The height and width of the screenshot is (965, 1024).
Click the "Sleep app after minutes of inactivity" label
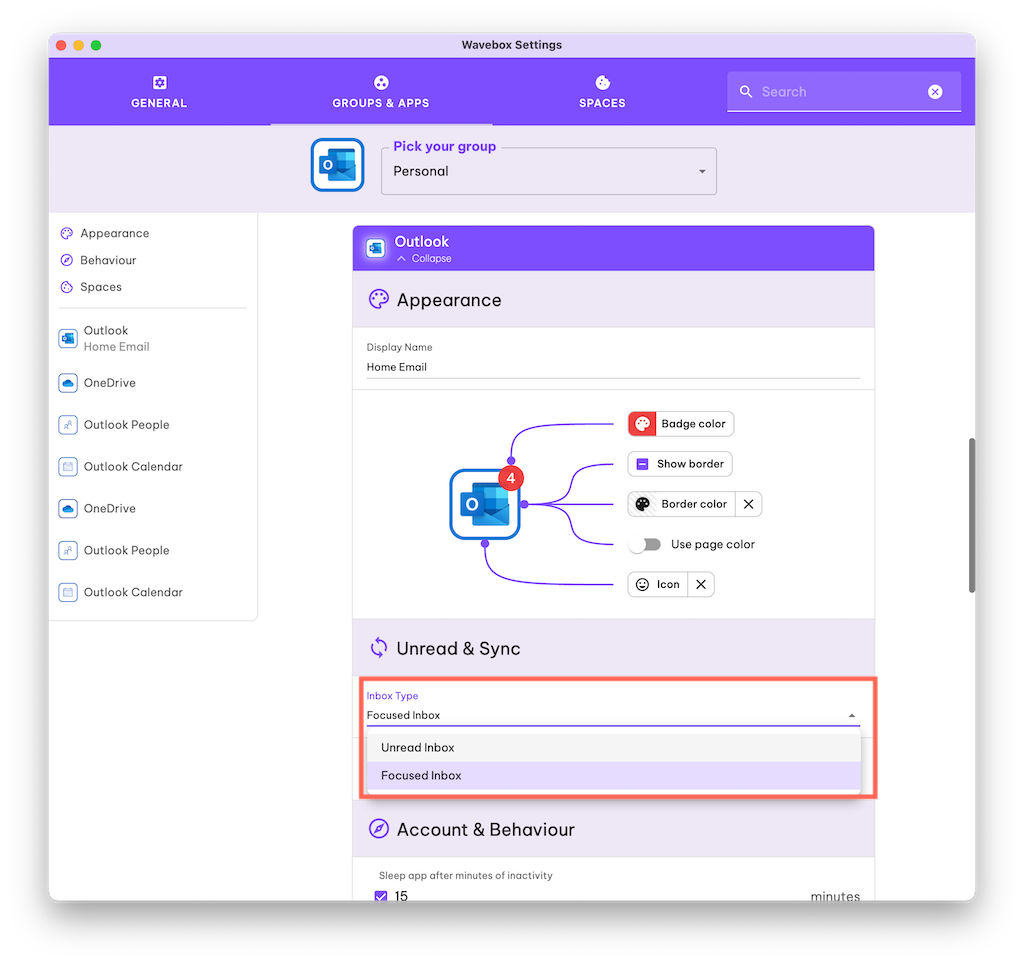(x=466, y=876)
